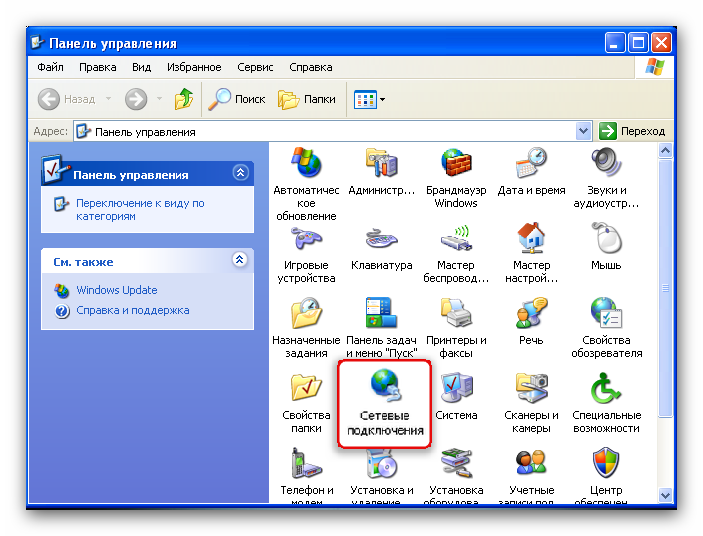The image size is (703, 536).
Task: Open Сканеры и камеры icon
Action: click(531, 388)
